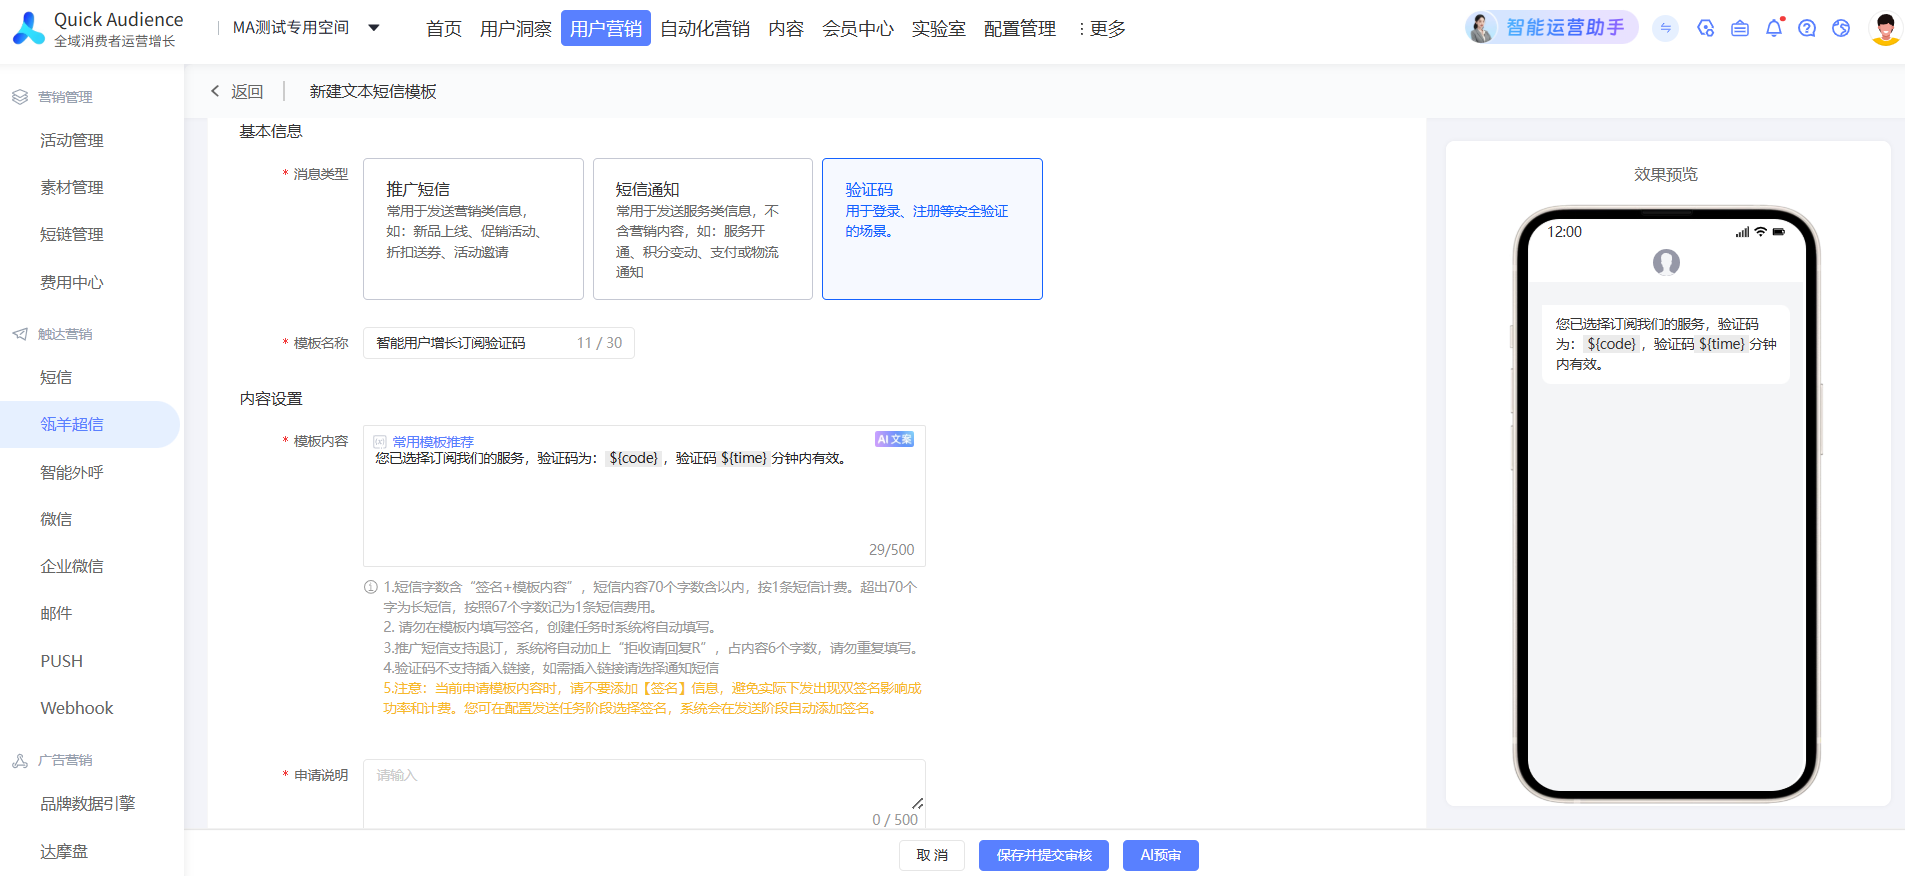Click the avatar in the phone preview

click(x=1666, y=262)
